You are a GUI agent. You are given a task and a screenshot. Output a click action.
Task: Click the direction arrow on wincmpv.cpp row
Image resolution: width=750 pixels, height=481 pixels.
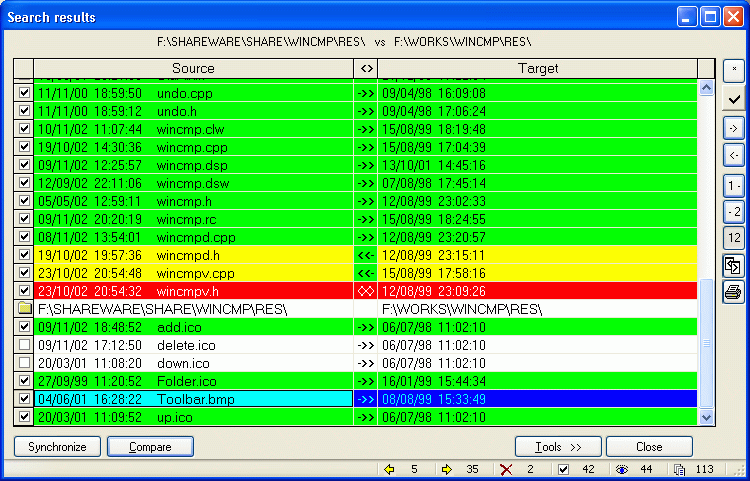coord(366,273)
